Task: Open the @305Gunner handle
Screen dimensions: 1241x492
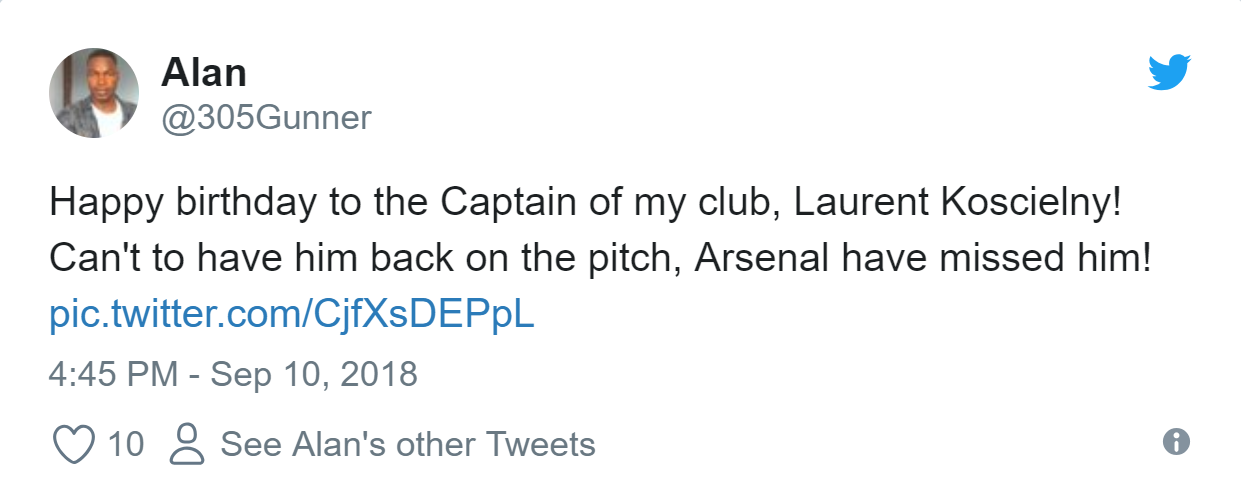Action: pyautogui.click(x=266, y=118)
